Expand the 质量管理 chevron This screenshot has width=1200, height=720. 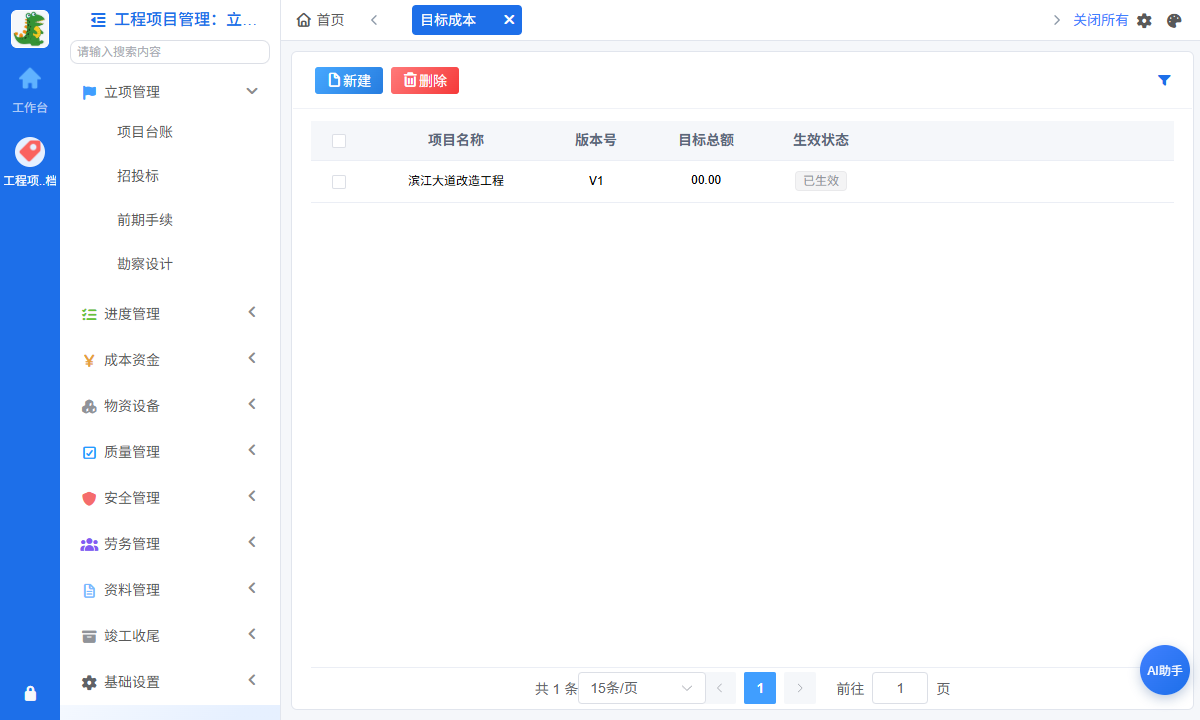[252, 450]
